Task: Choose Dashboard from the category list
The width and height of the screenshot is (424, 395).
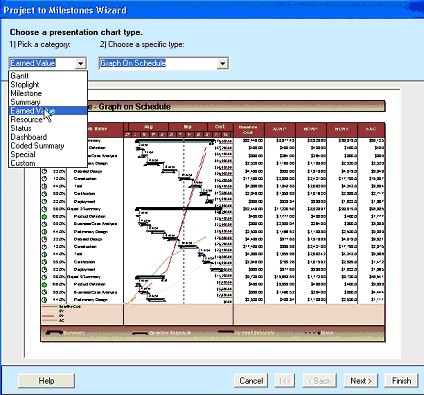Action: pos(48,137)
